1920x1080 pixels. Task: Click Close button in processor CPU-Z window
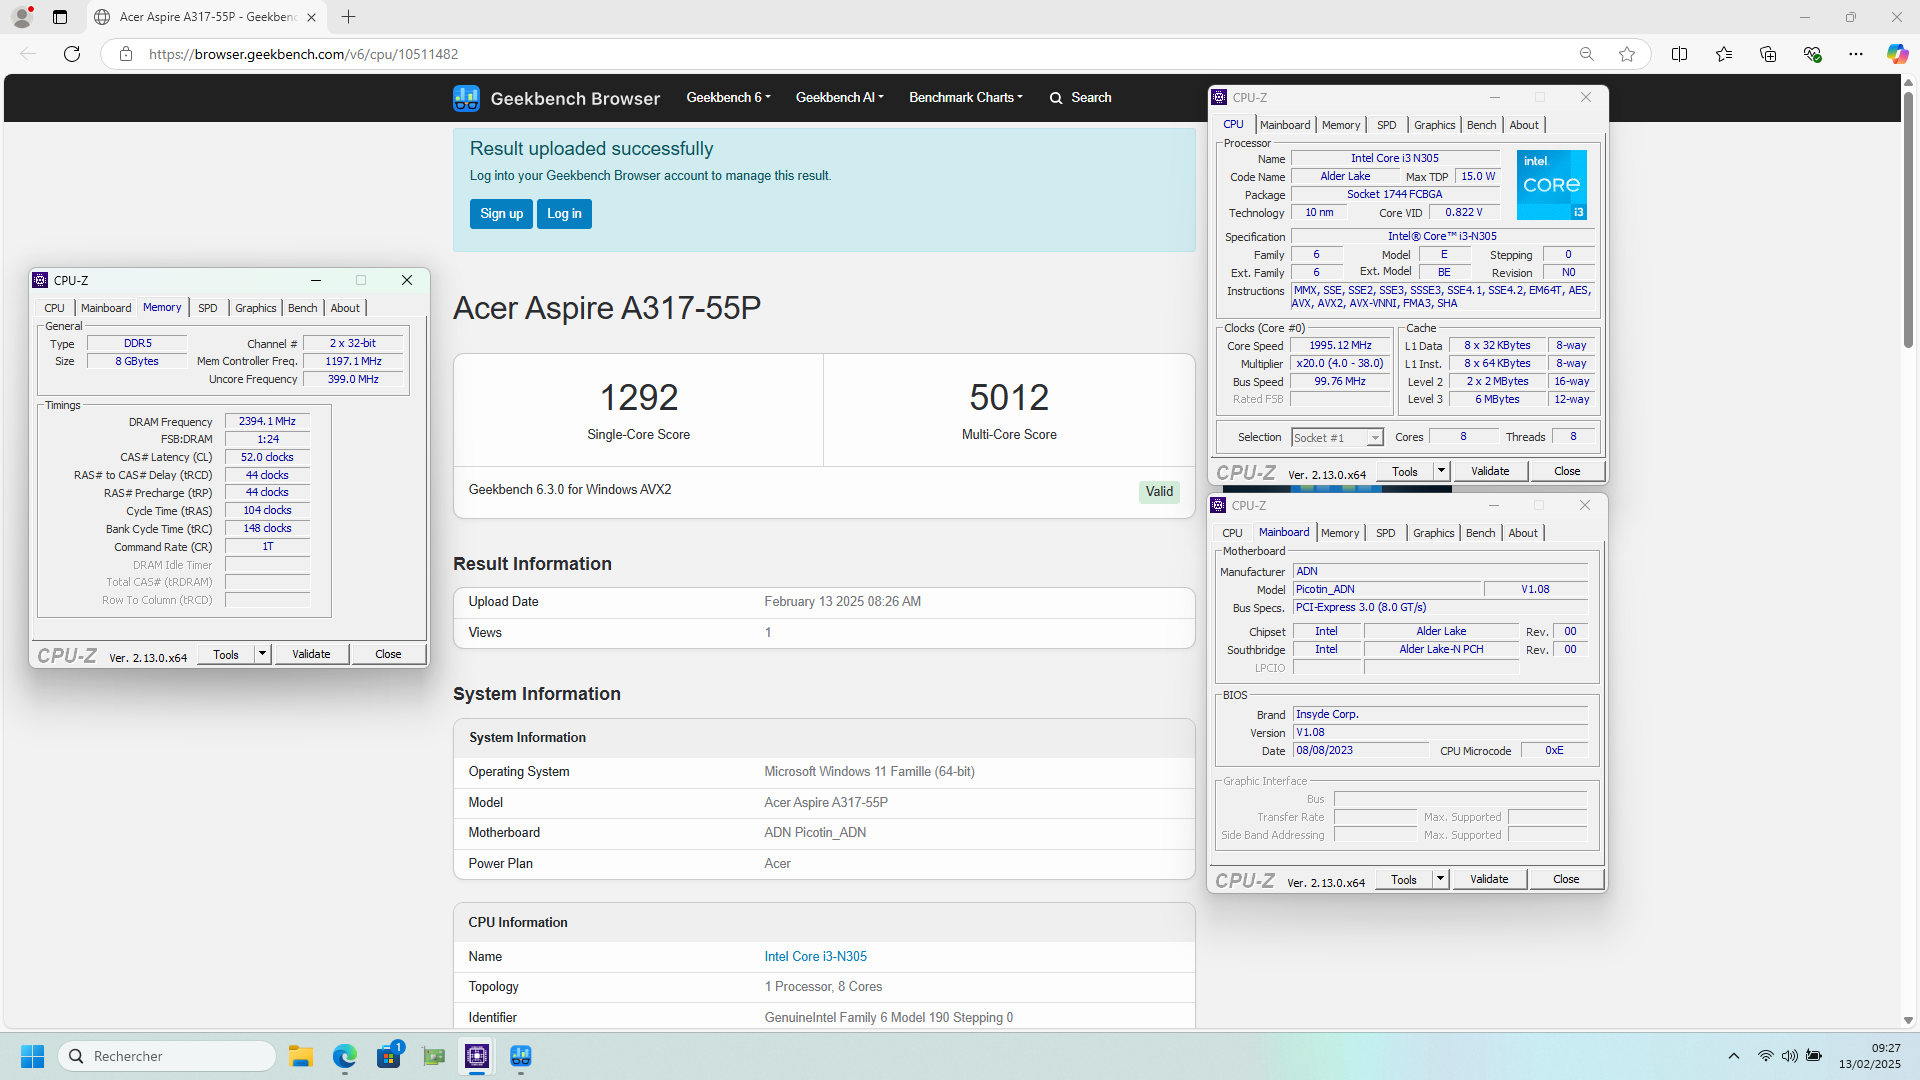click(1567, 471)
